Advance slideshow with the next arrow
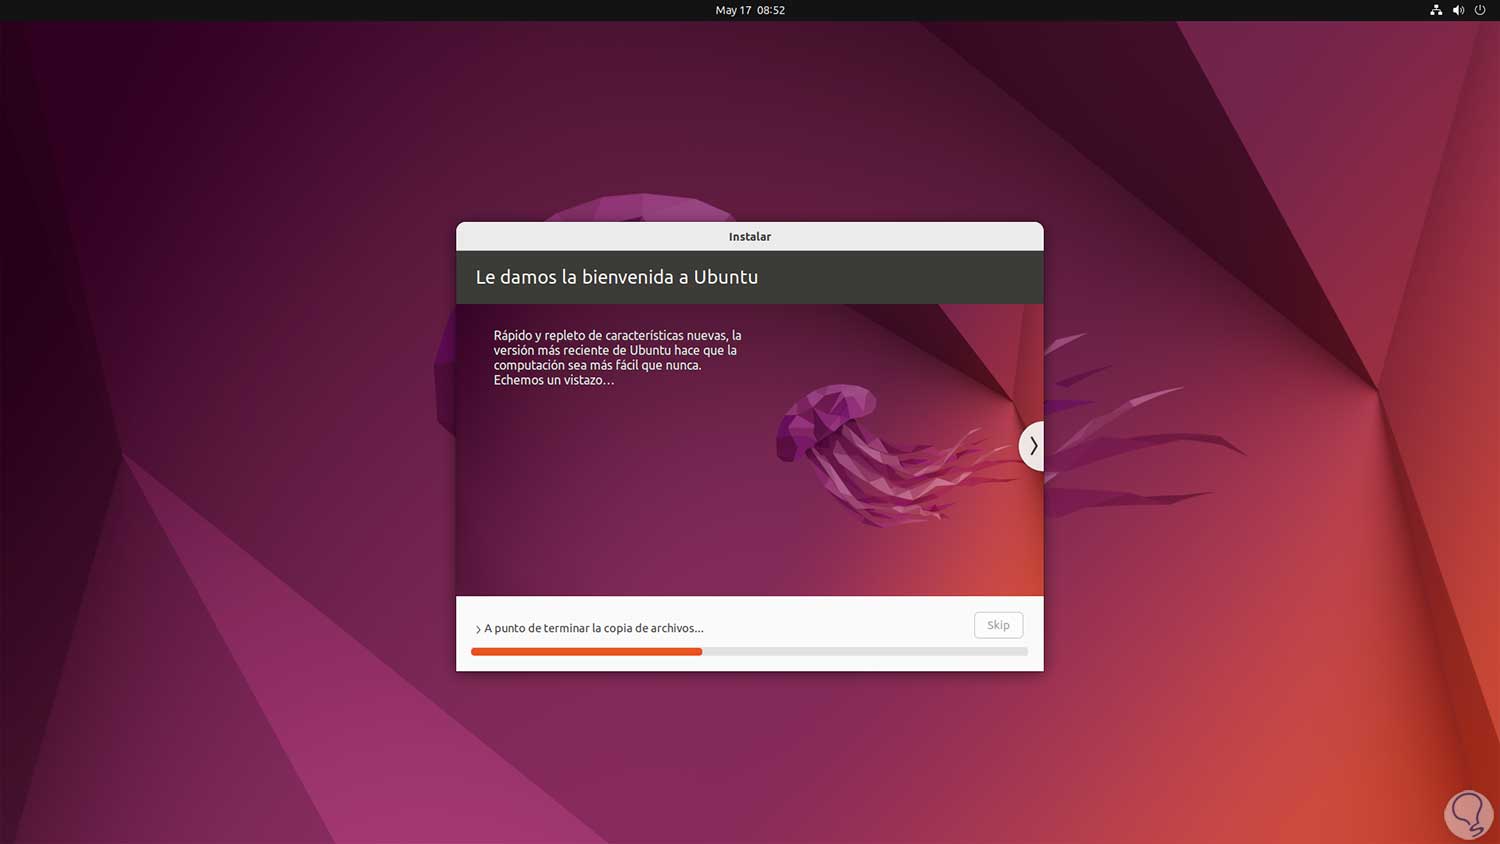Screen dimensions: 1500x844 click(1032, 446)
